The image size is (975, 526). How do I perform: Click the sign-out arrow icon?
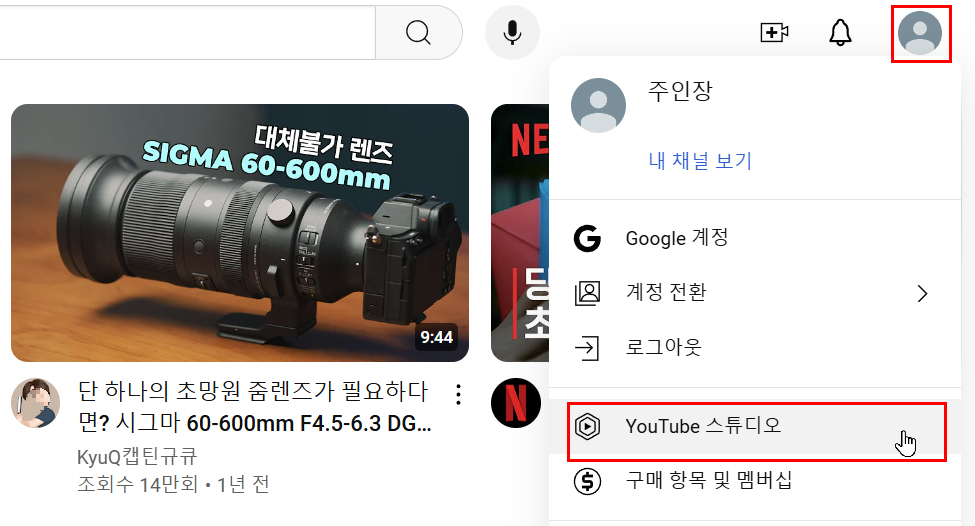tap(587, 348)
